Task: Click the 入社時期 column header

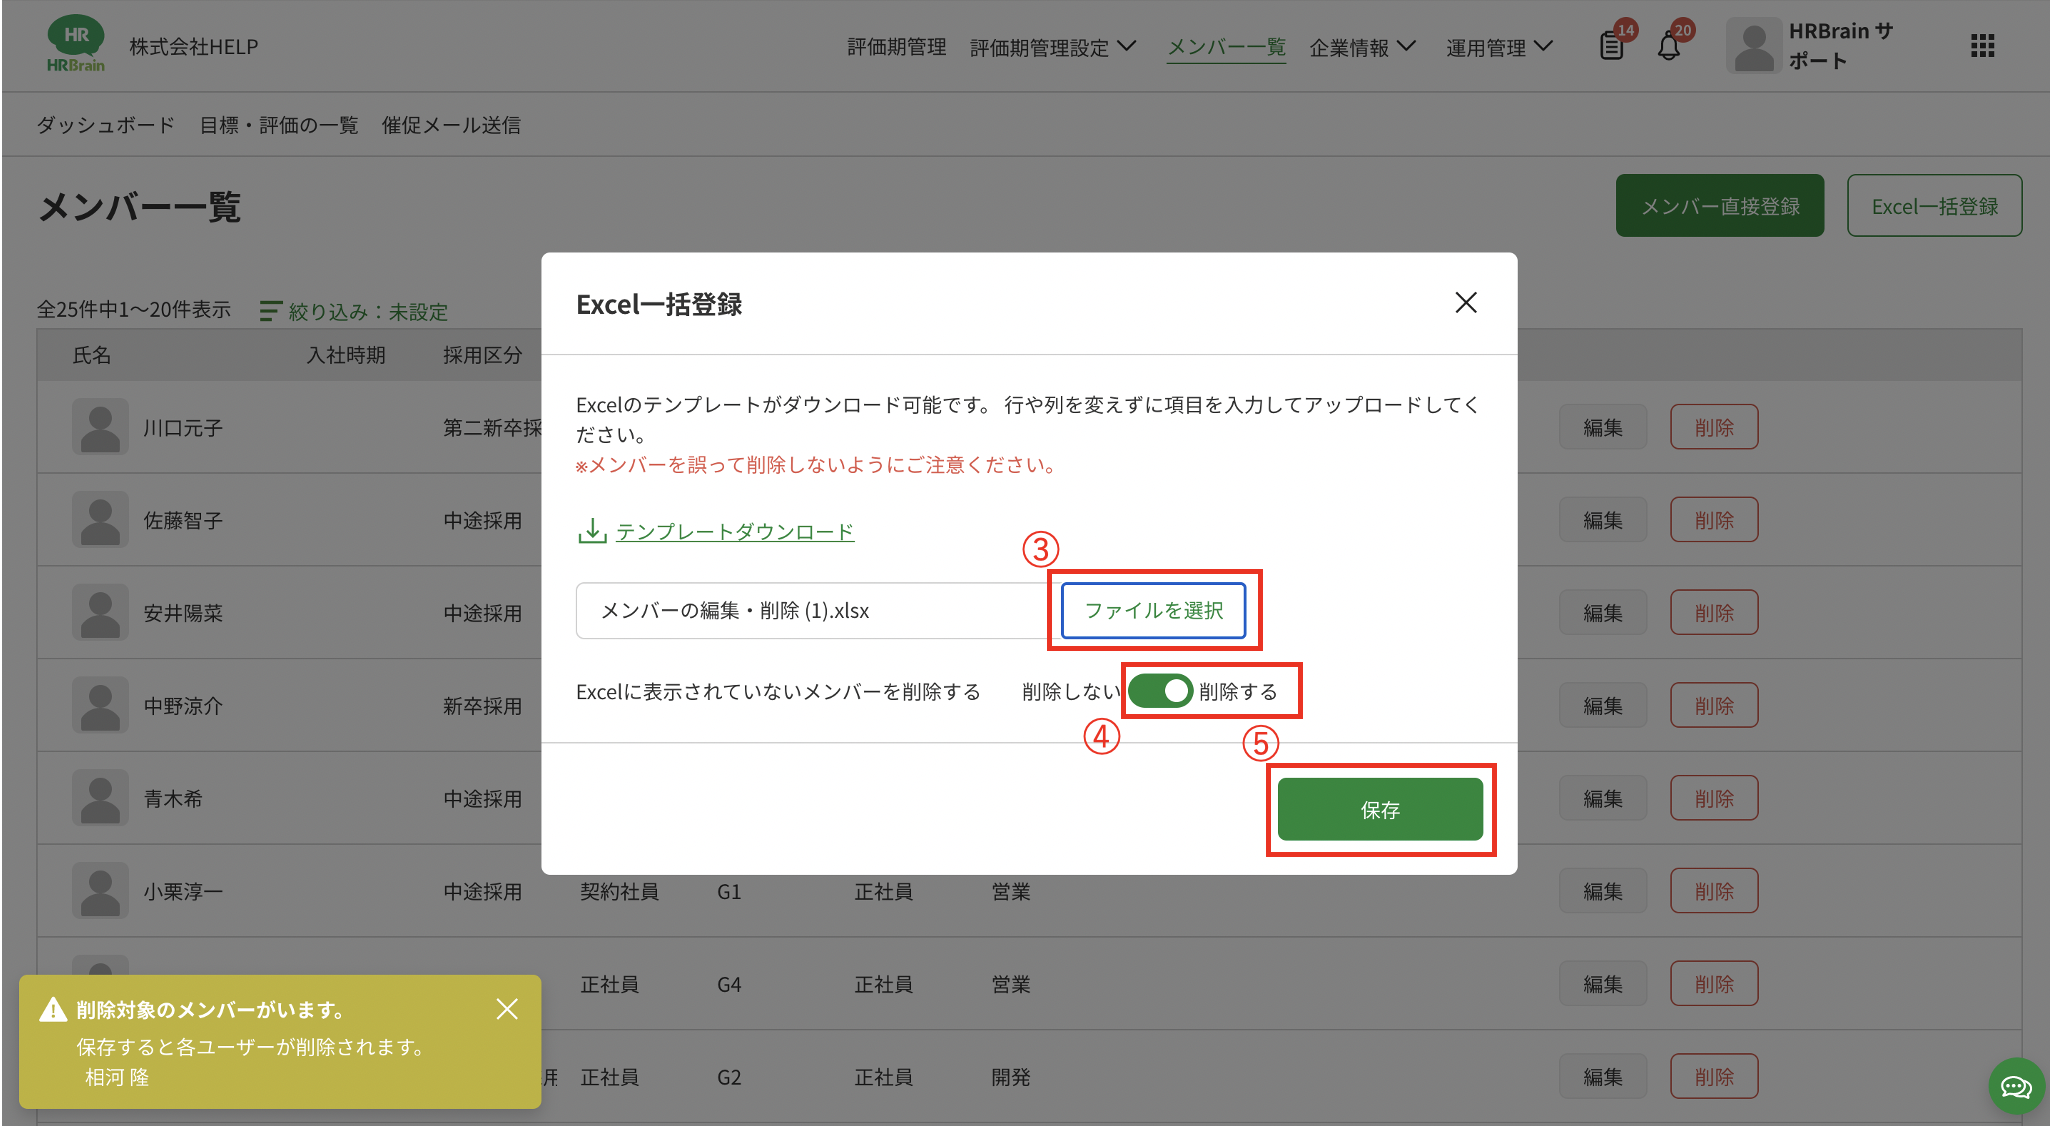Action: point(346,355)
